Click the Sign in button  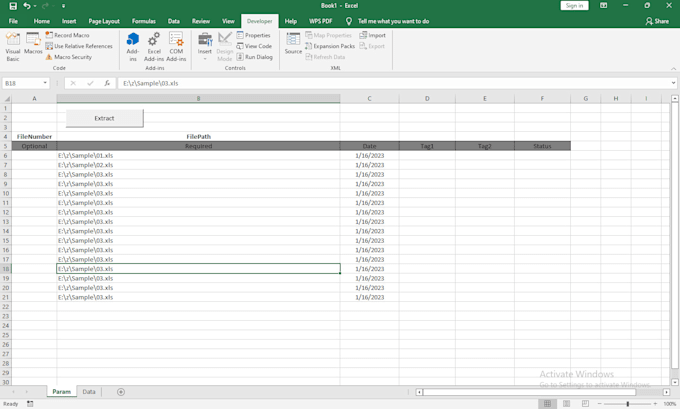(x=574, y=6)
